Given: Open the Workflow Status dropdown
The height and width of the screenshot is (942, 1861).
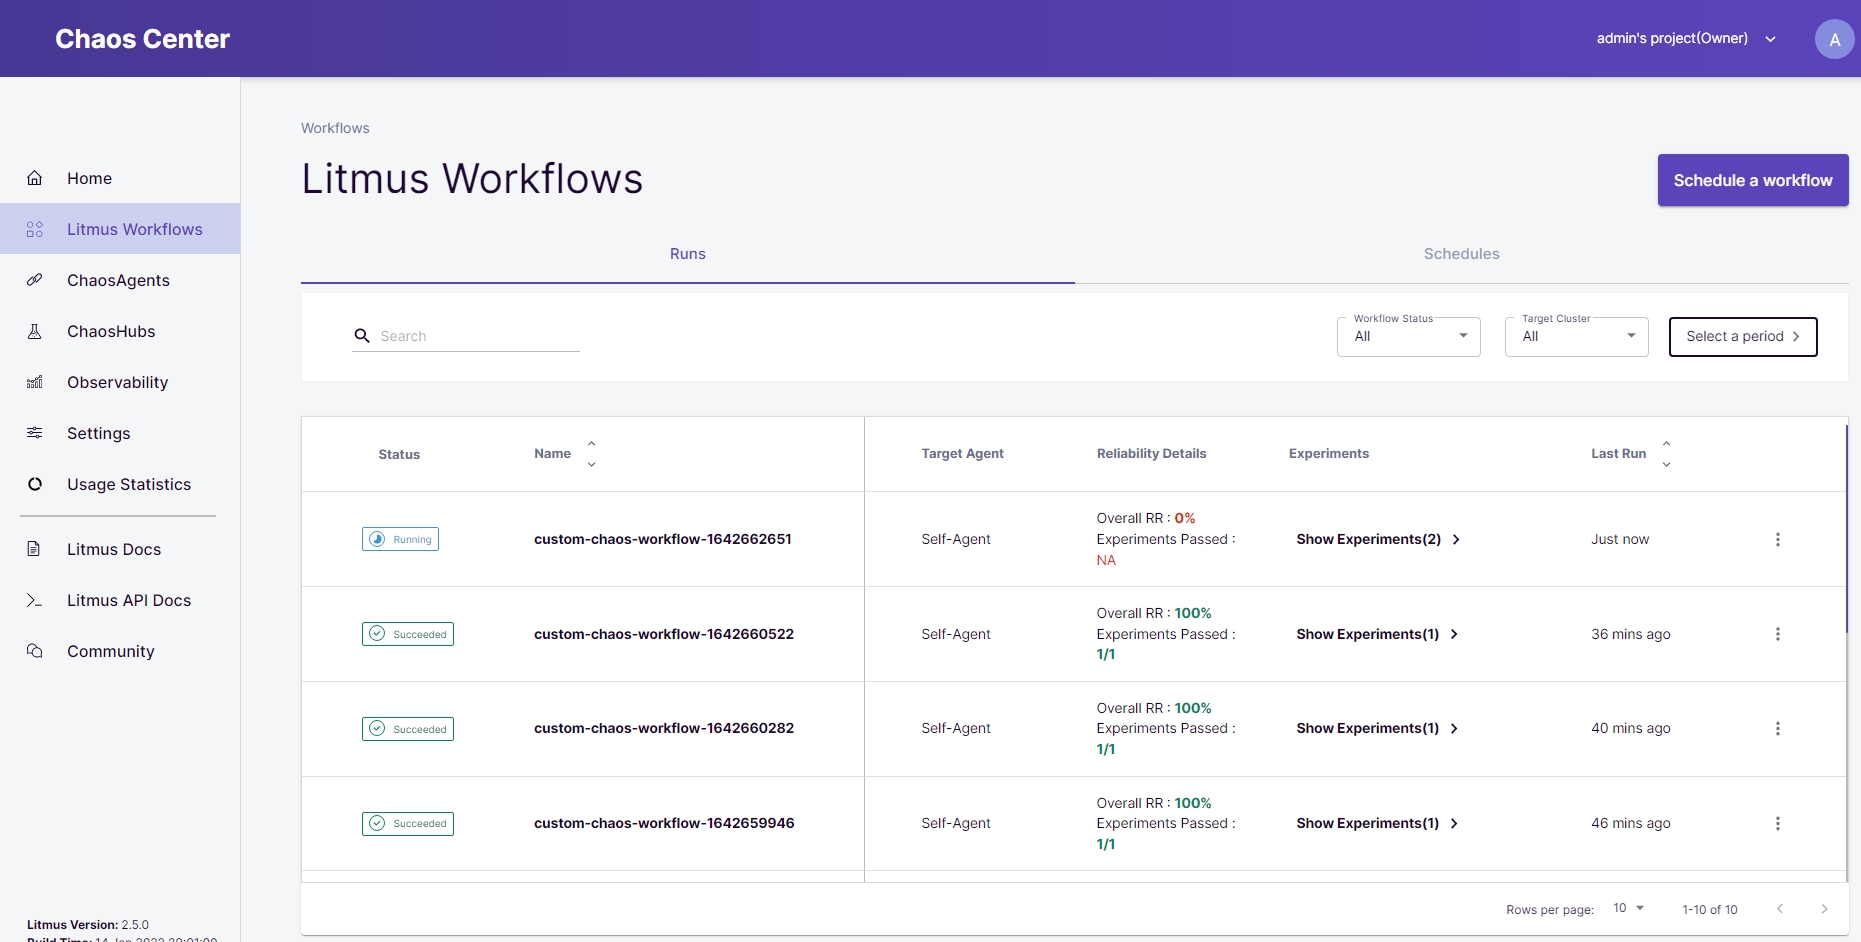Looking at the screenshot, I should pyautogui.click(x=1408, y=336).
